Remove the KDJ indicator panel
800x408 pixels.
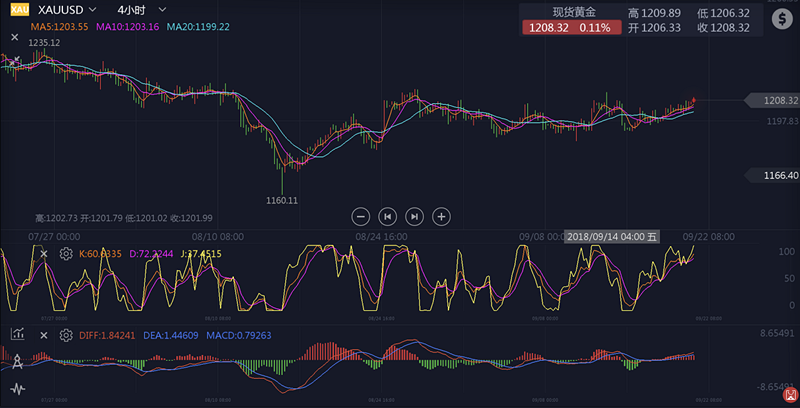point(44,254)
